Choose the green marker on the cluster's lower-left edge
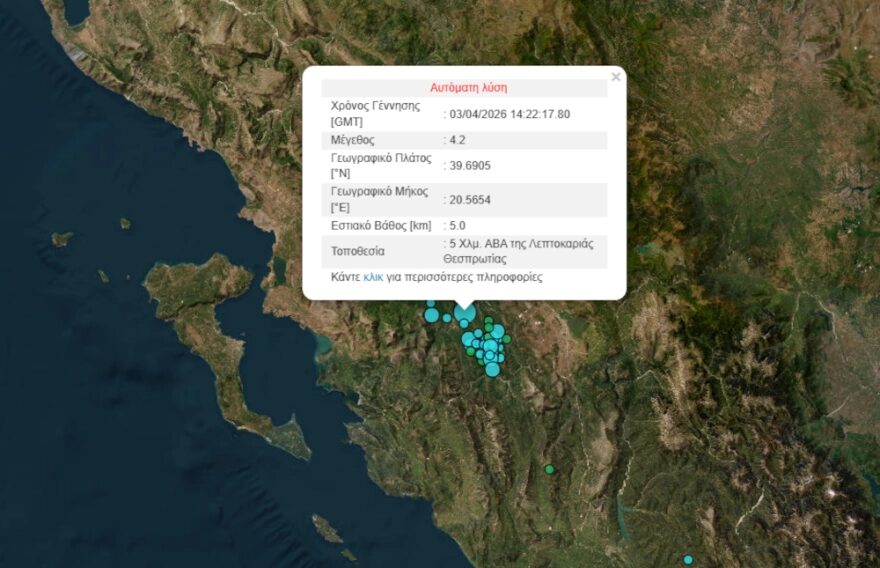880x568 pixels. (x=471, y=351)
